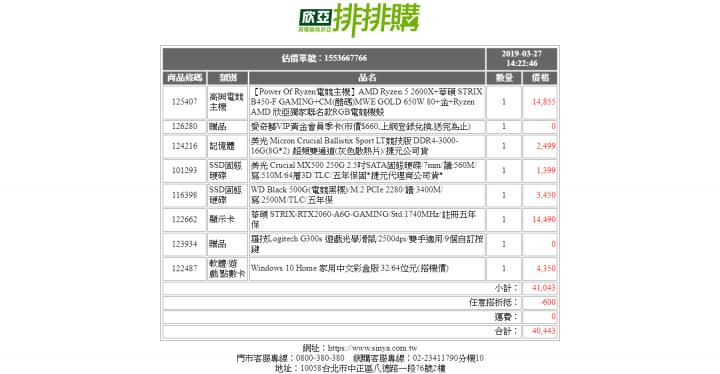Click the Crucial MX500 250G product name
Image resolution: width=720 pixels, height=374 pixels.
point(364,170)
